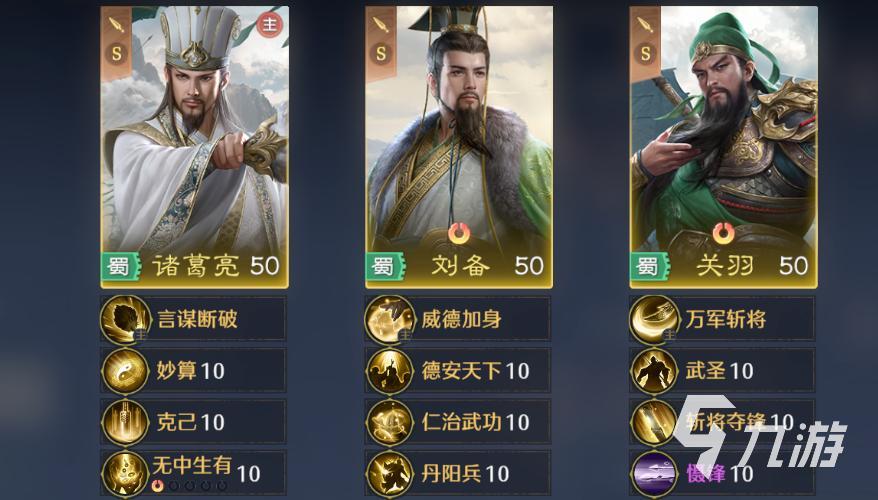
Task: Open the purple 慑锋 skill icon
Action: [653, 474]
